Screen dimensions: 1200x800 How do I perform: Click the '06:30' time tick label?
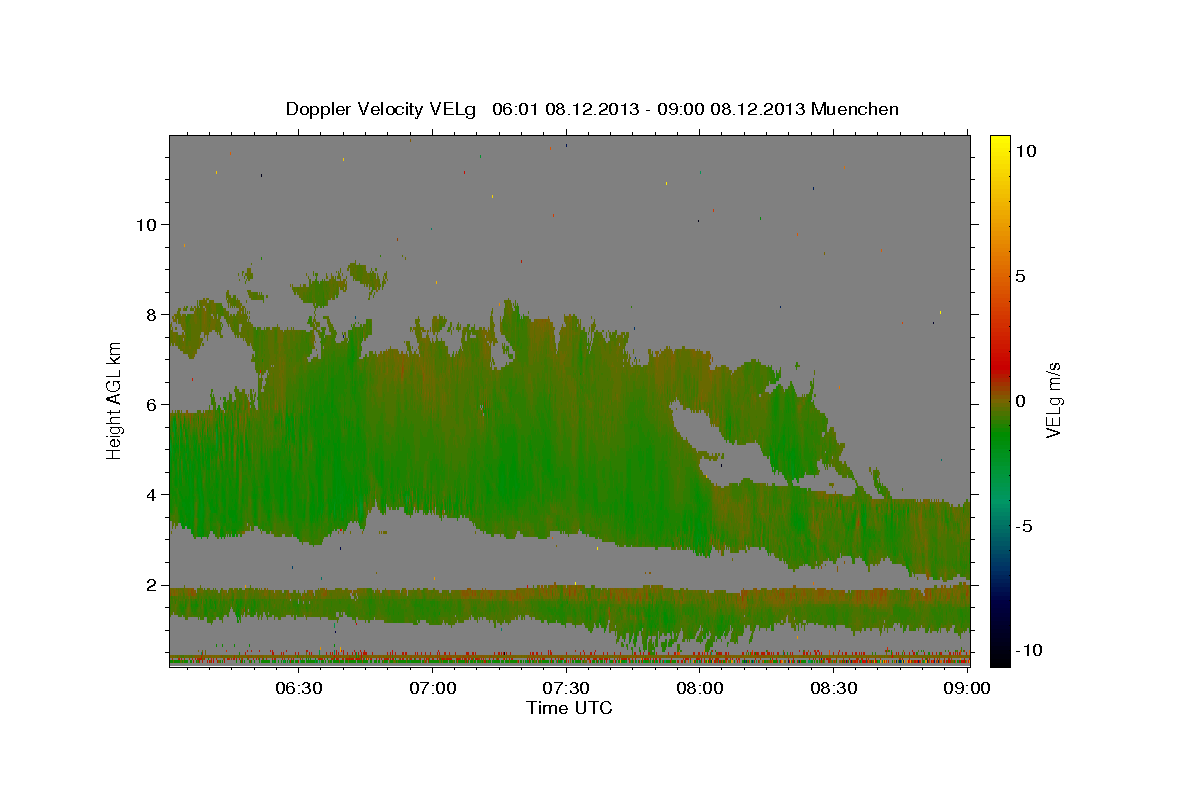299,689
